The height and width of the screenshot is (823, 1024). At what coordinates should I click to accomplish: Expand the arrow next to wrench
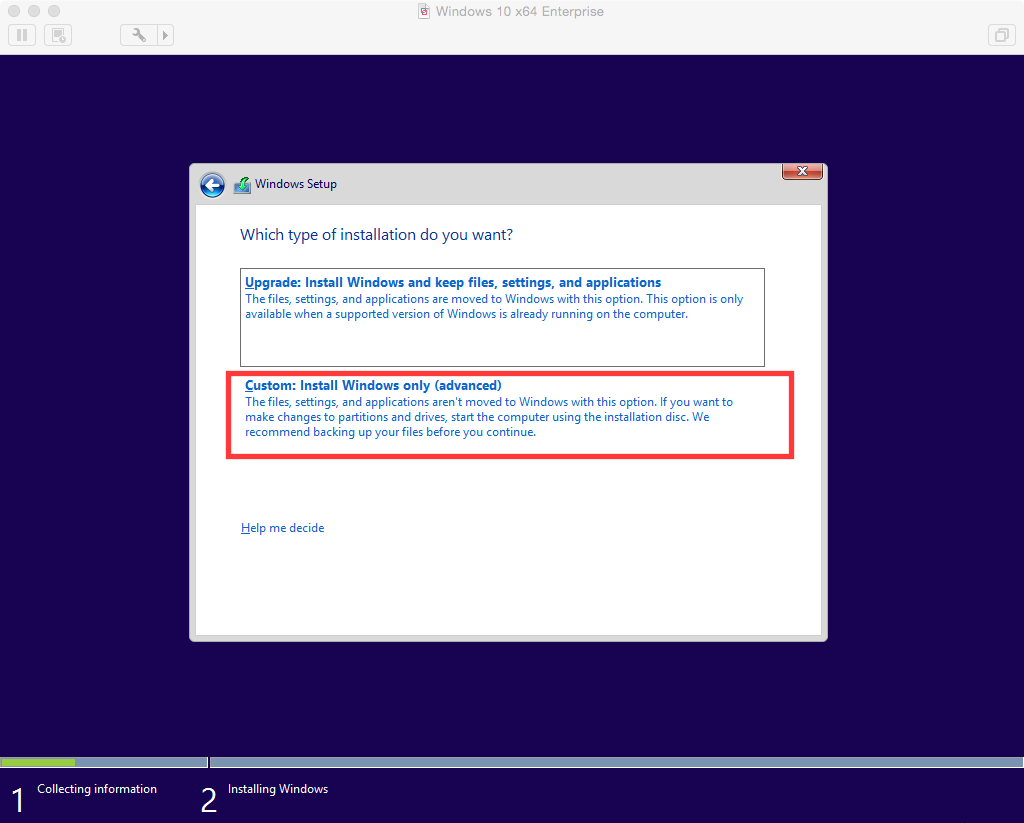(165, 35)
